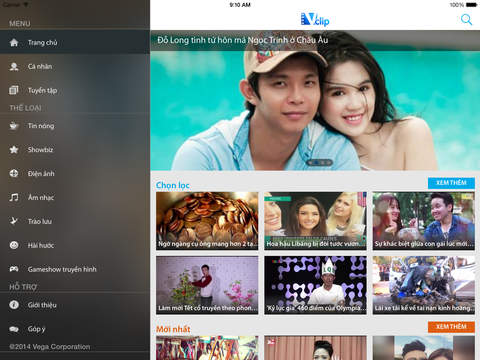This screenshot has width=480, height=360.
Task: Click the orange XEM THÊM button
Action: tap(451, 327)
